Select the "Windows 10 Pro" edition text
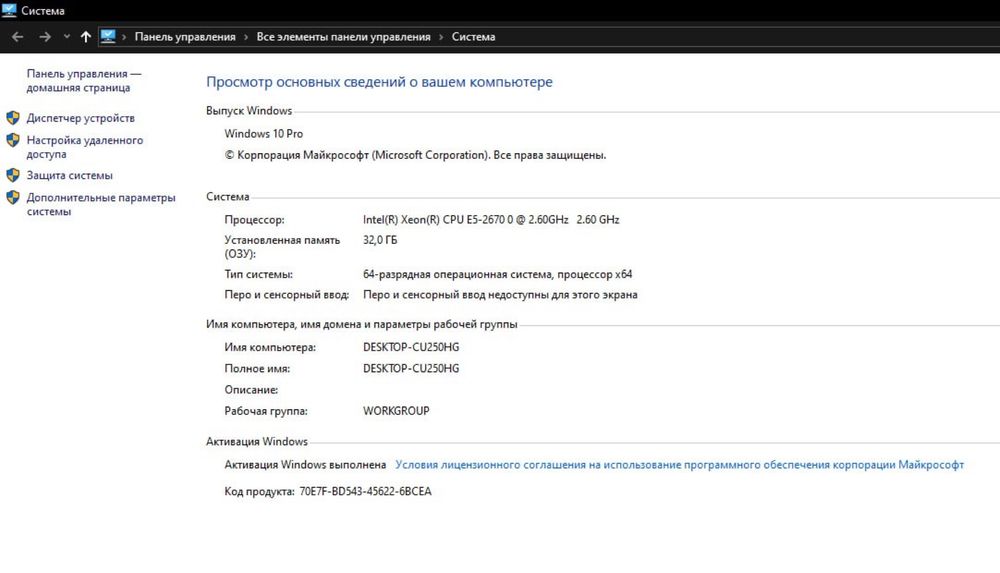This screenshot has width=1000, height=573. coord(263,134)
